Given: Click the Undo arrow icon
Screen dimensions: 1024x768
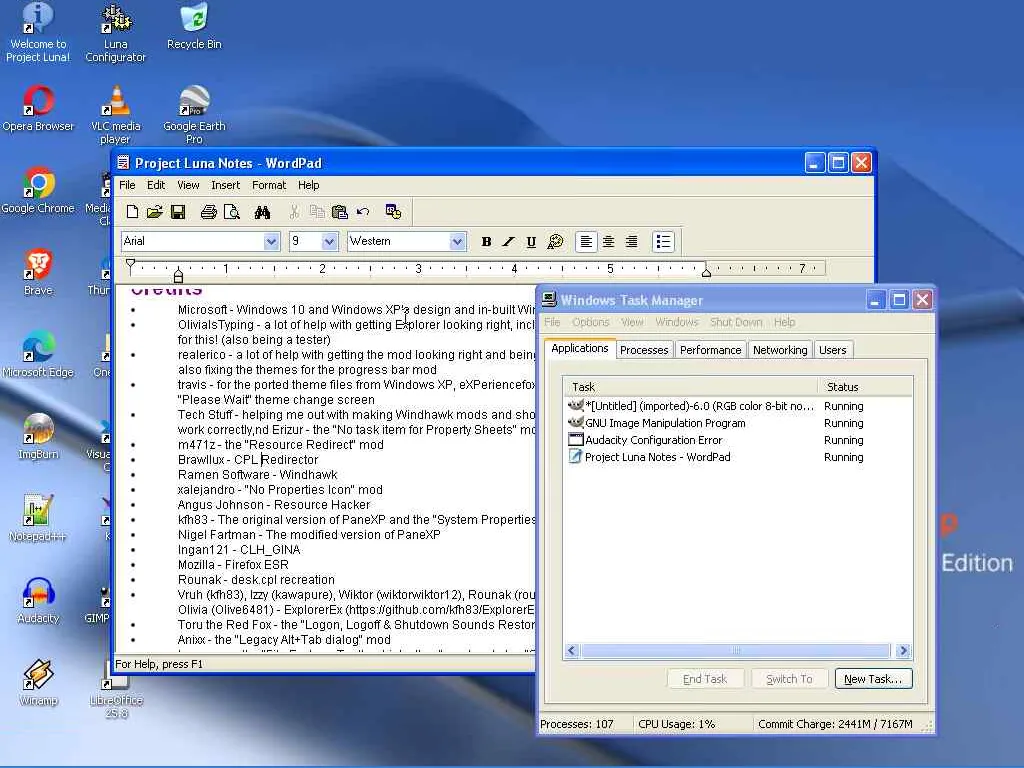Looking at the screenshot, I should point(363,212).
